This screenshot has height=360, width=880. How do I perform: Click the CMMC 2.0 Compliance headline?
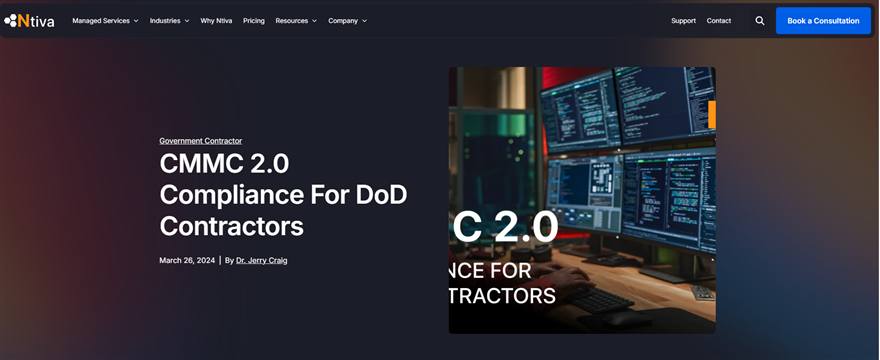click(283, 195)
